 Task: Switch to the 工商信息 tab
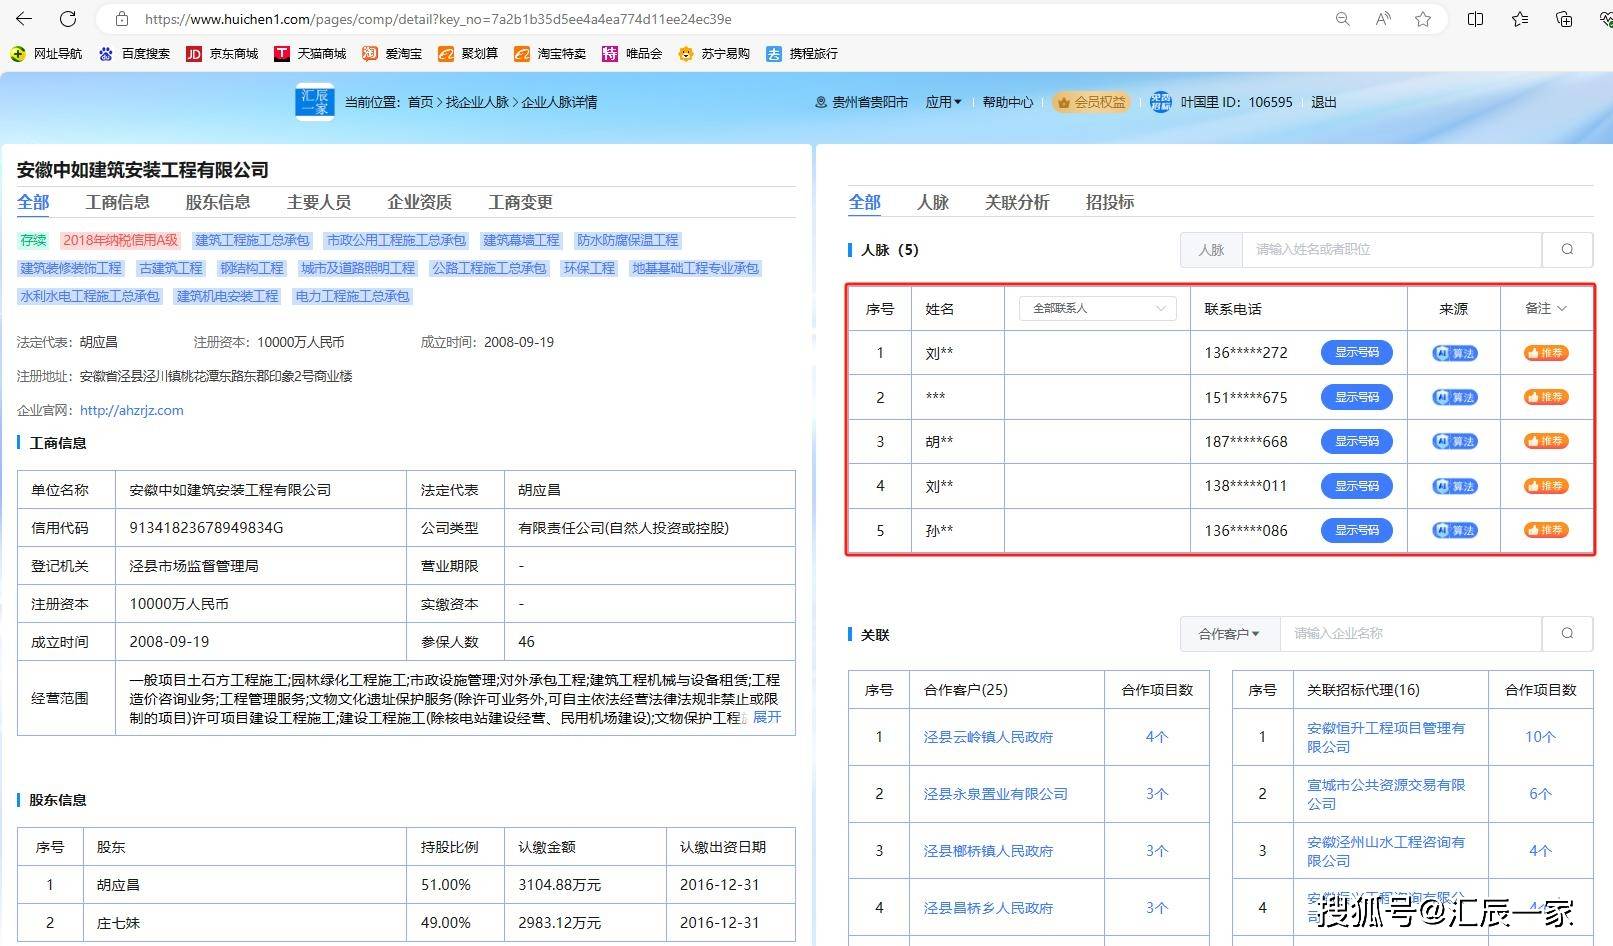point(118,202)
